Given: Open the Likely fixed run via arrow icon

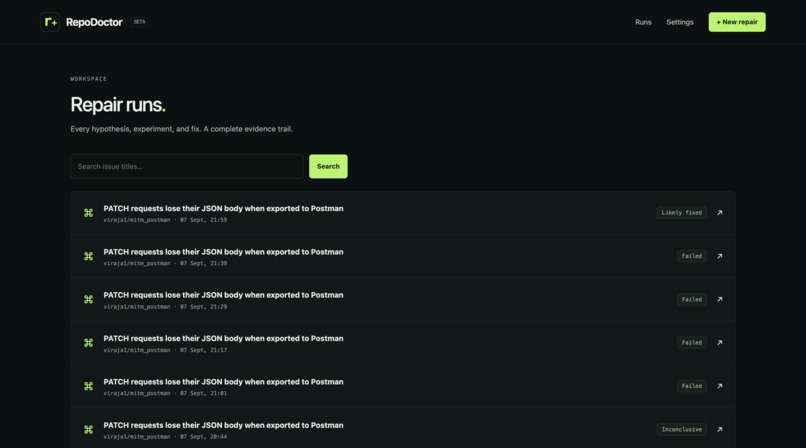Looking at the screenshot, I should tap(720, 213).
